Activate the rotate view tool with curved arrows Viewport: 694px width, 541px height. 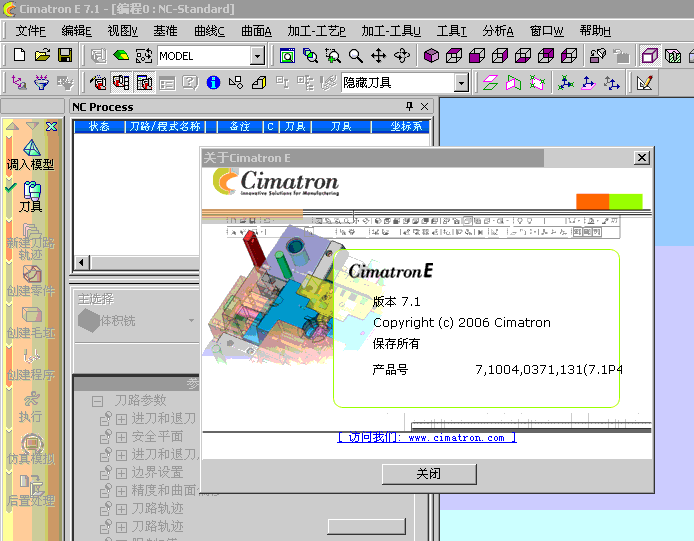point(402,56)
